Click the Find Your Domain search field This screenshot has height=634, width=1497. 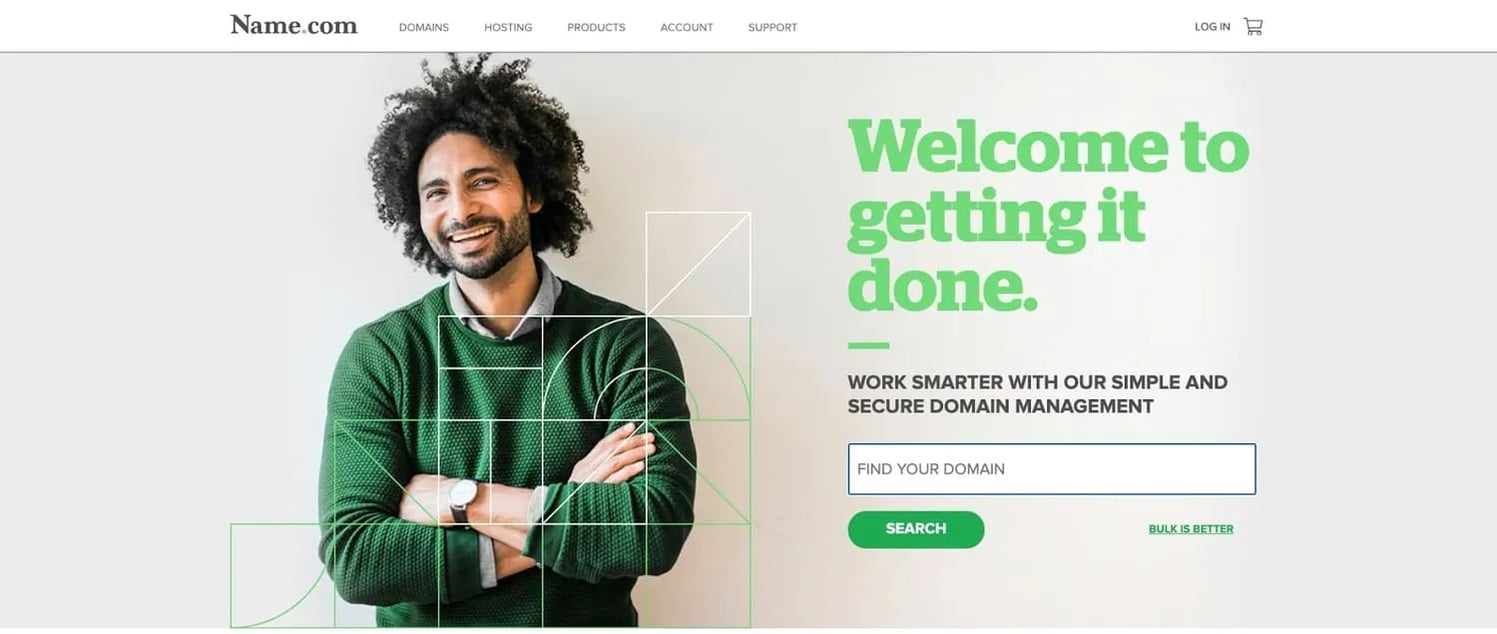[1052, 469]
